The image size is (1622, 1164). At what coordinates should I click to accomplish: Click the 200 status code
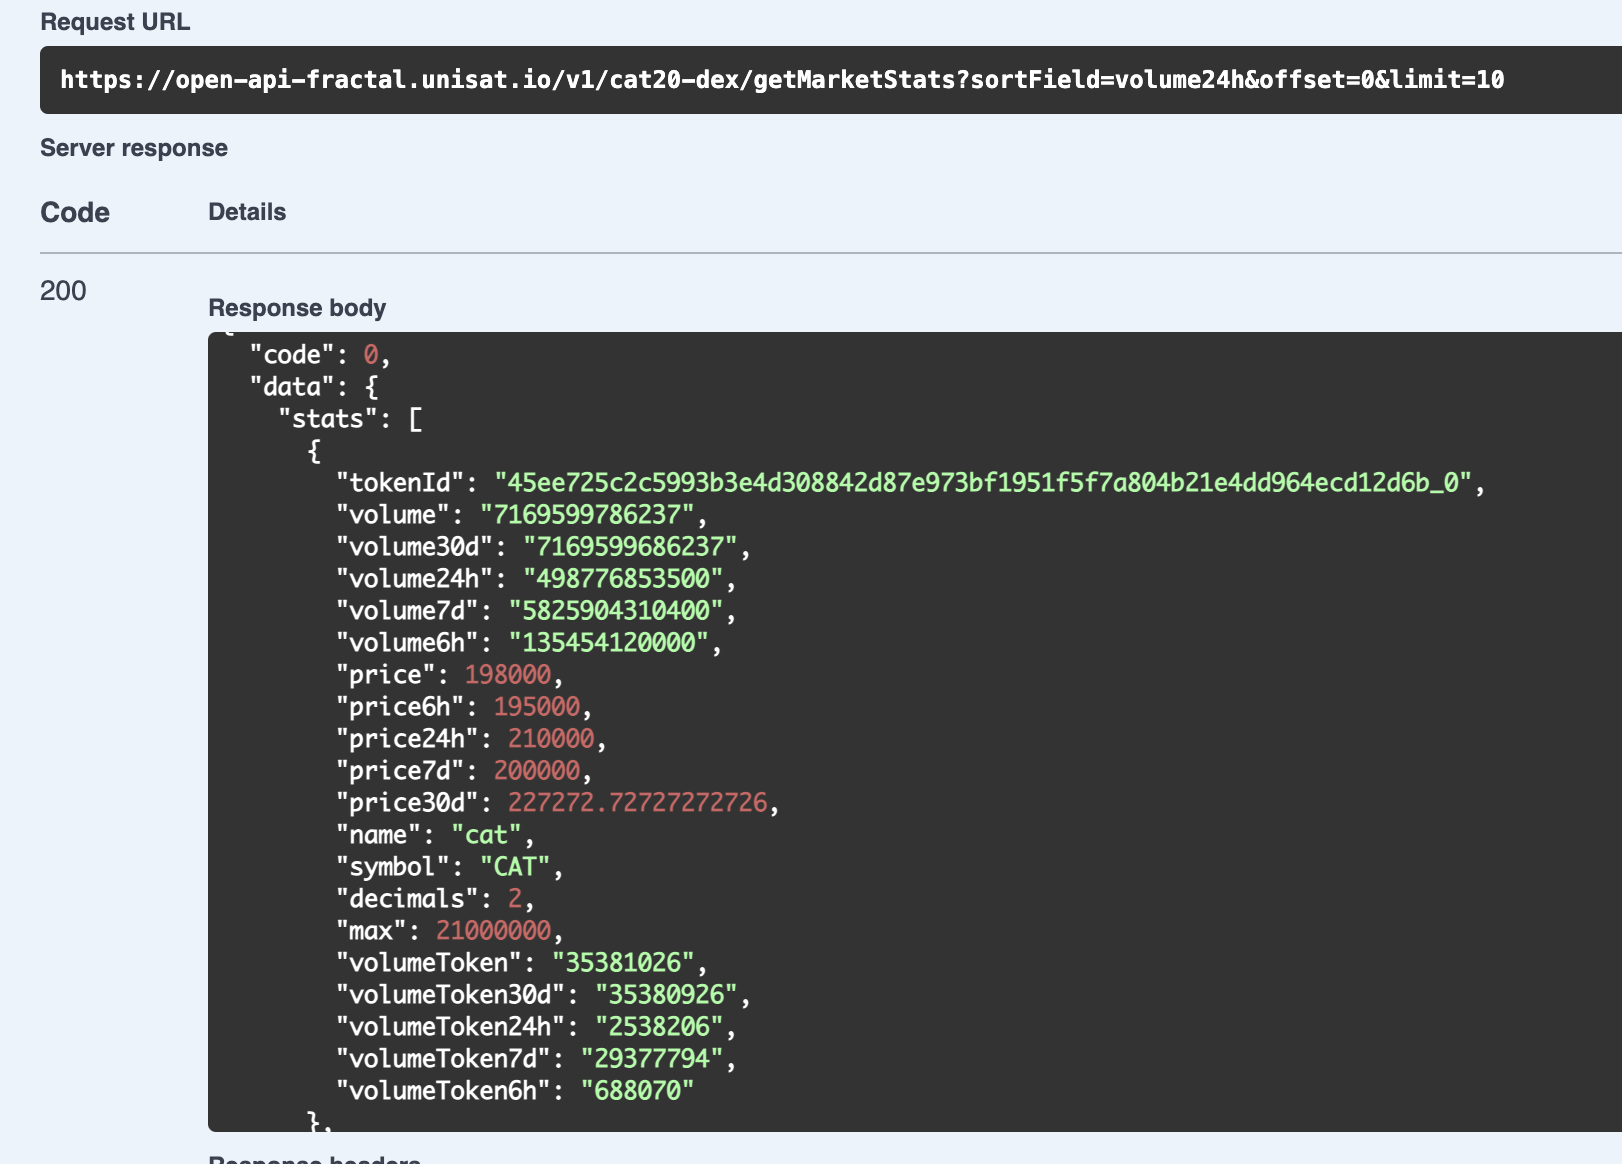(63, 291)
